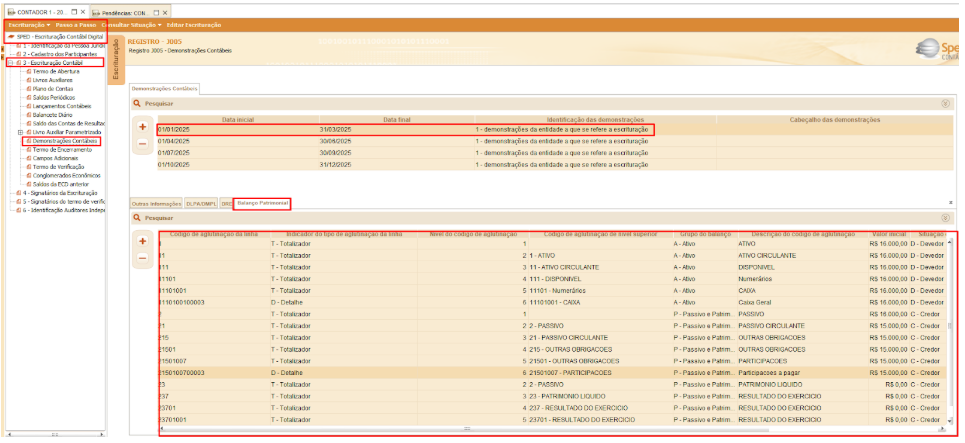Open Saldos Periódicos in the tree
Image resolution: width=965 pixels, height=443 pixels.
click(x=54, y=97)
